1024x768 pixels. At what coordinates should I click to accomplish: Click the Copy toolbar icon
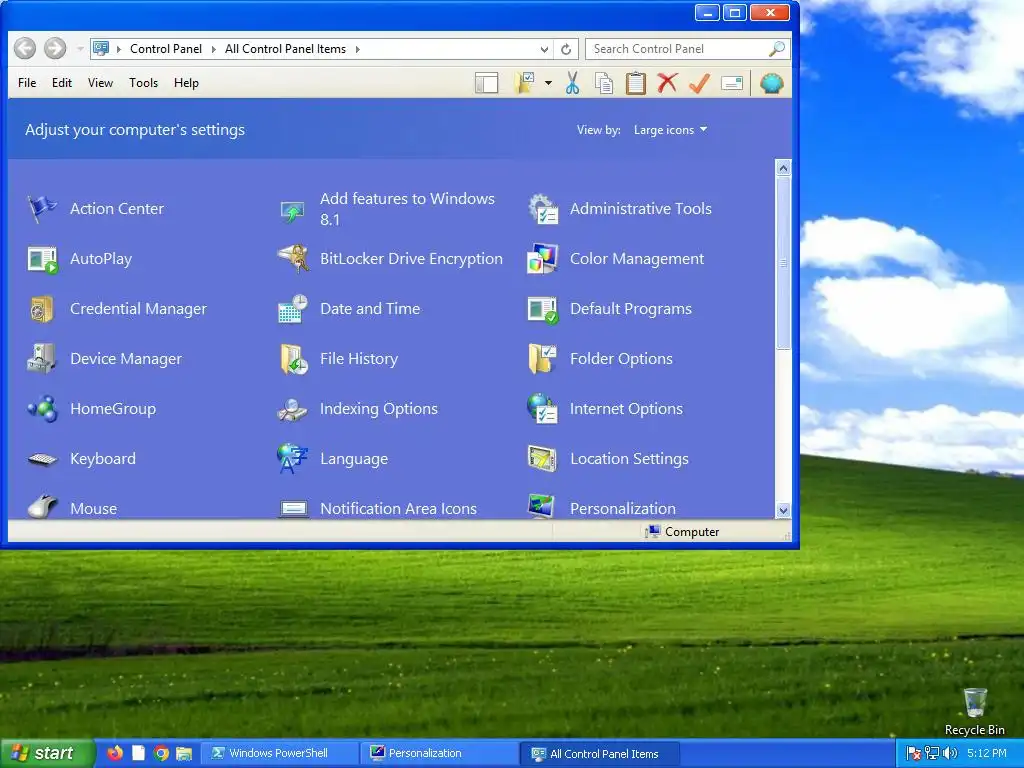(x=604, y=84)
